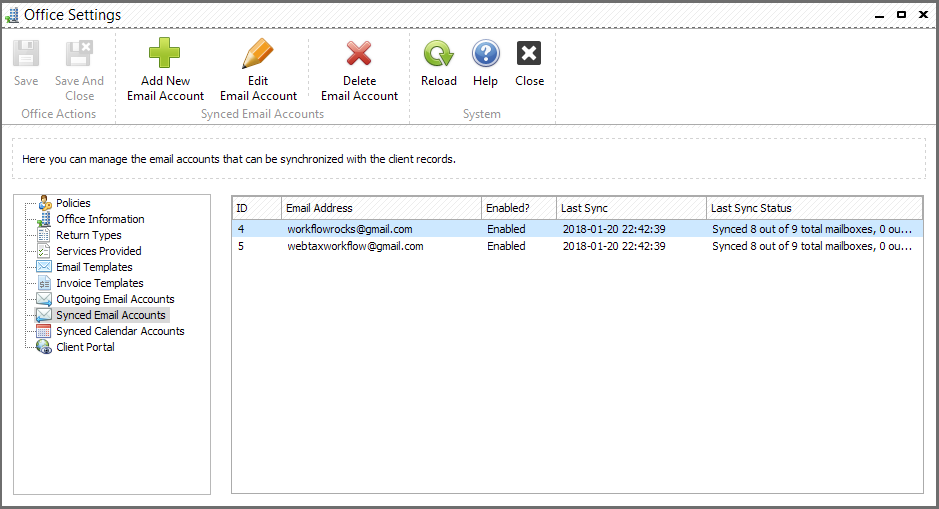Image resolution: width=939 pixels, height=509 pixels.
Task: Click the Save And Close icon
Action: pyautogui.click(x=79, y=53)
